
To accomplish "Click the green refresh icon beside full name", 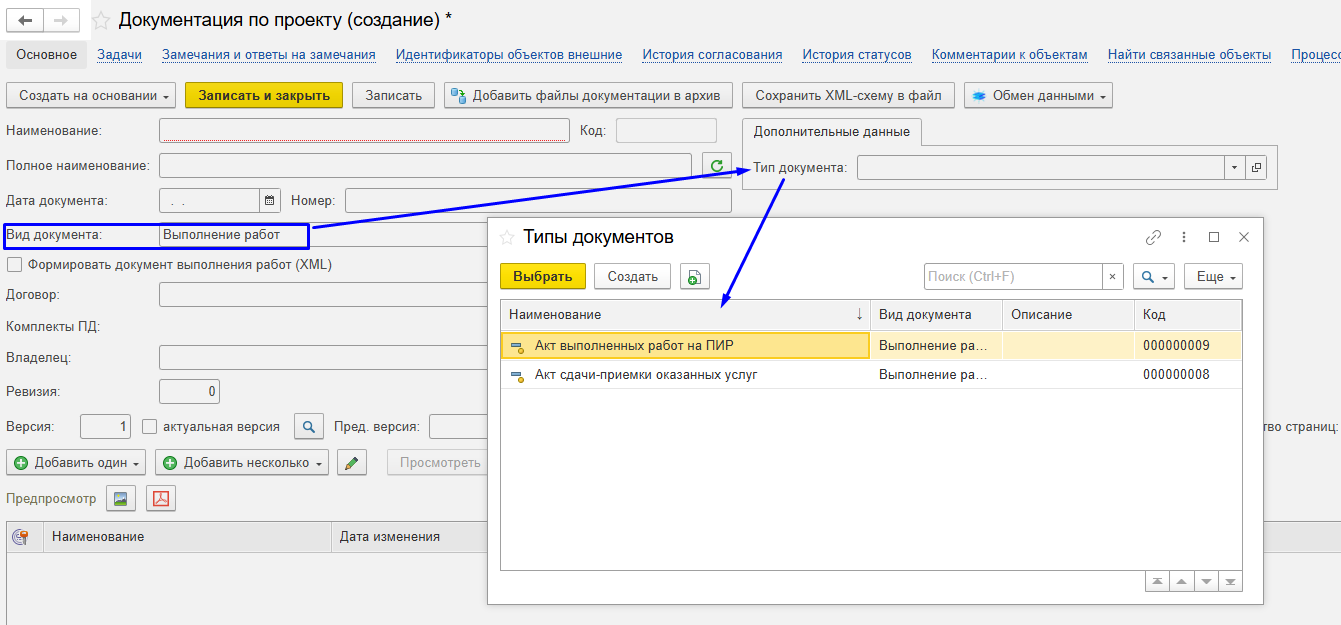I will 717,166.
